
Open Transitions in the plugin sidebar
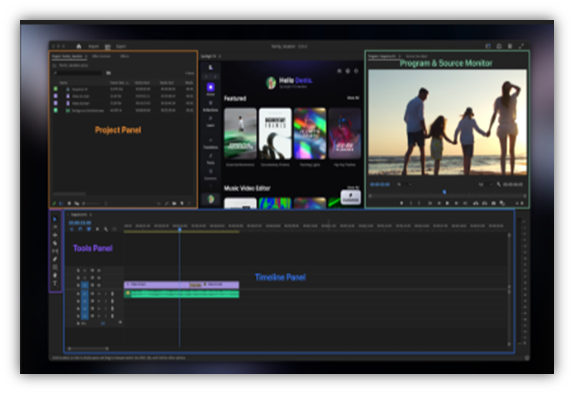point(210,143)
